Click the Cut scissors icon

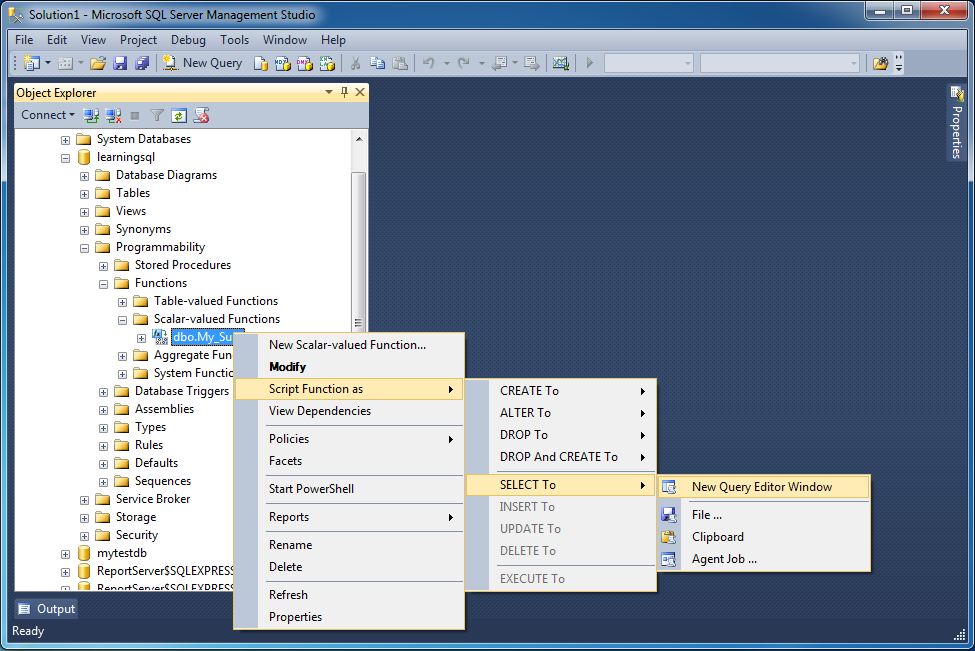tap(356, 63)
